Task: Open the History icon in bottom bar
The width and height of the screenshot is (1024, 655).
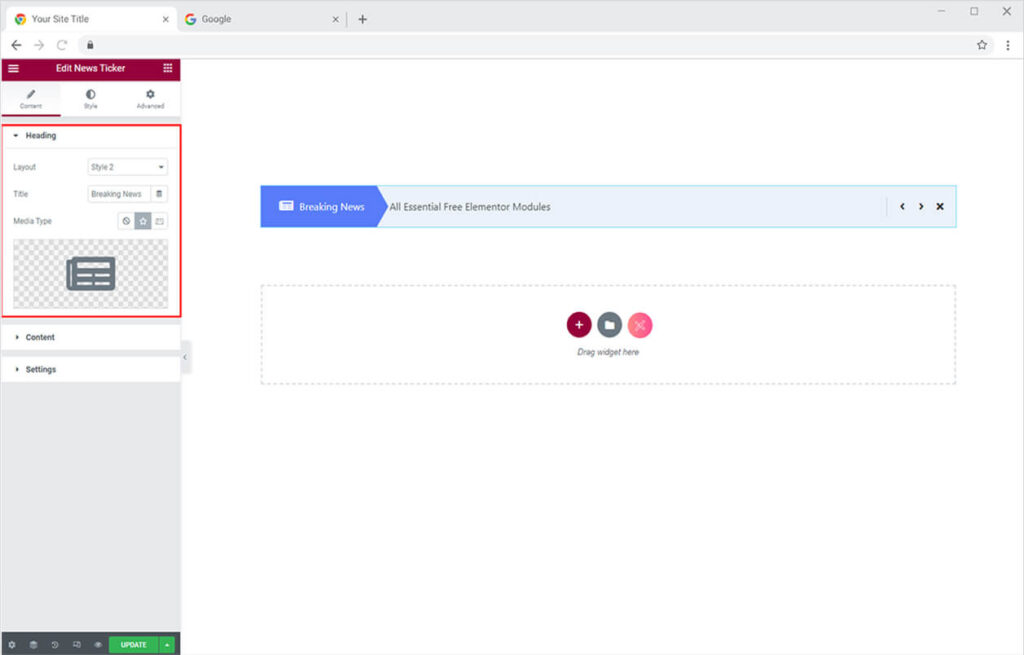Action: click(55, 645)
